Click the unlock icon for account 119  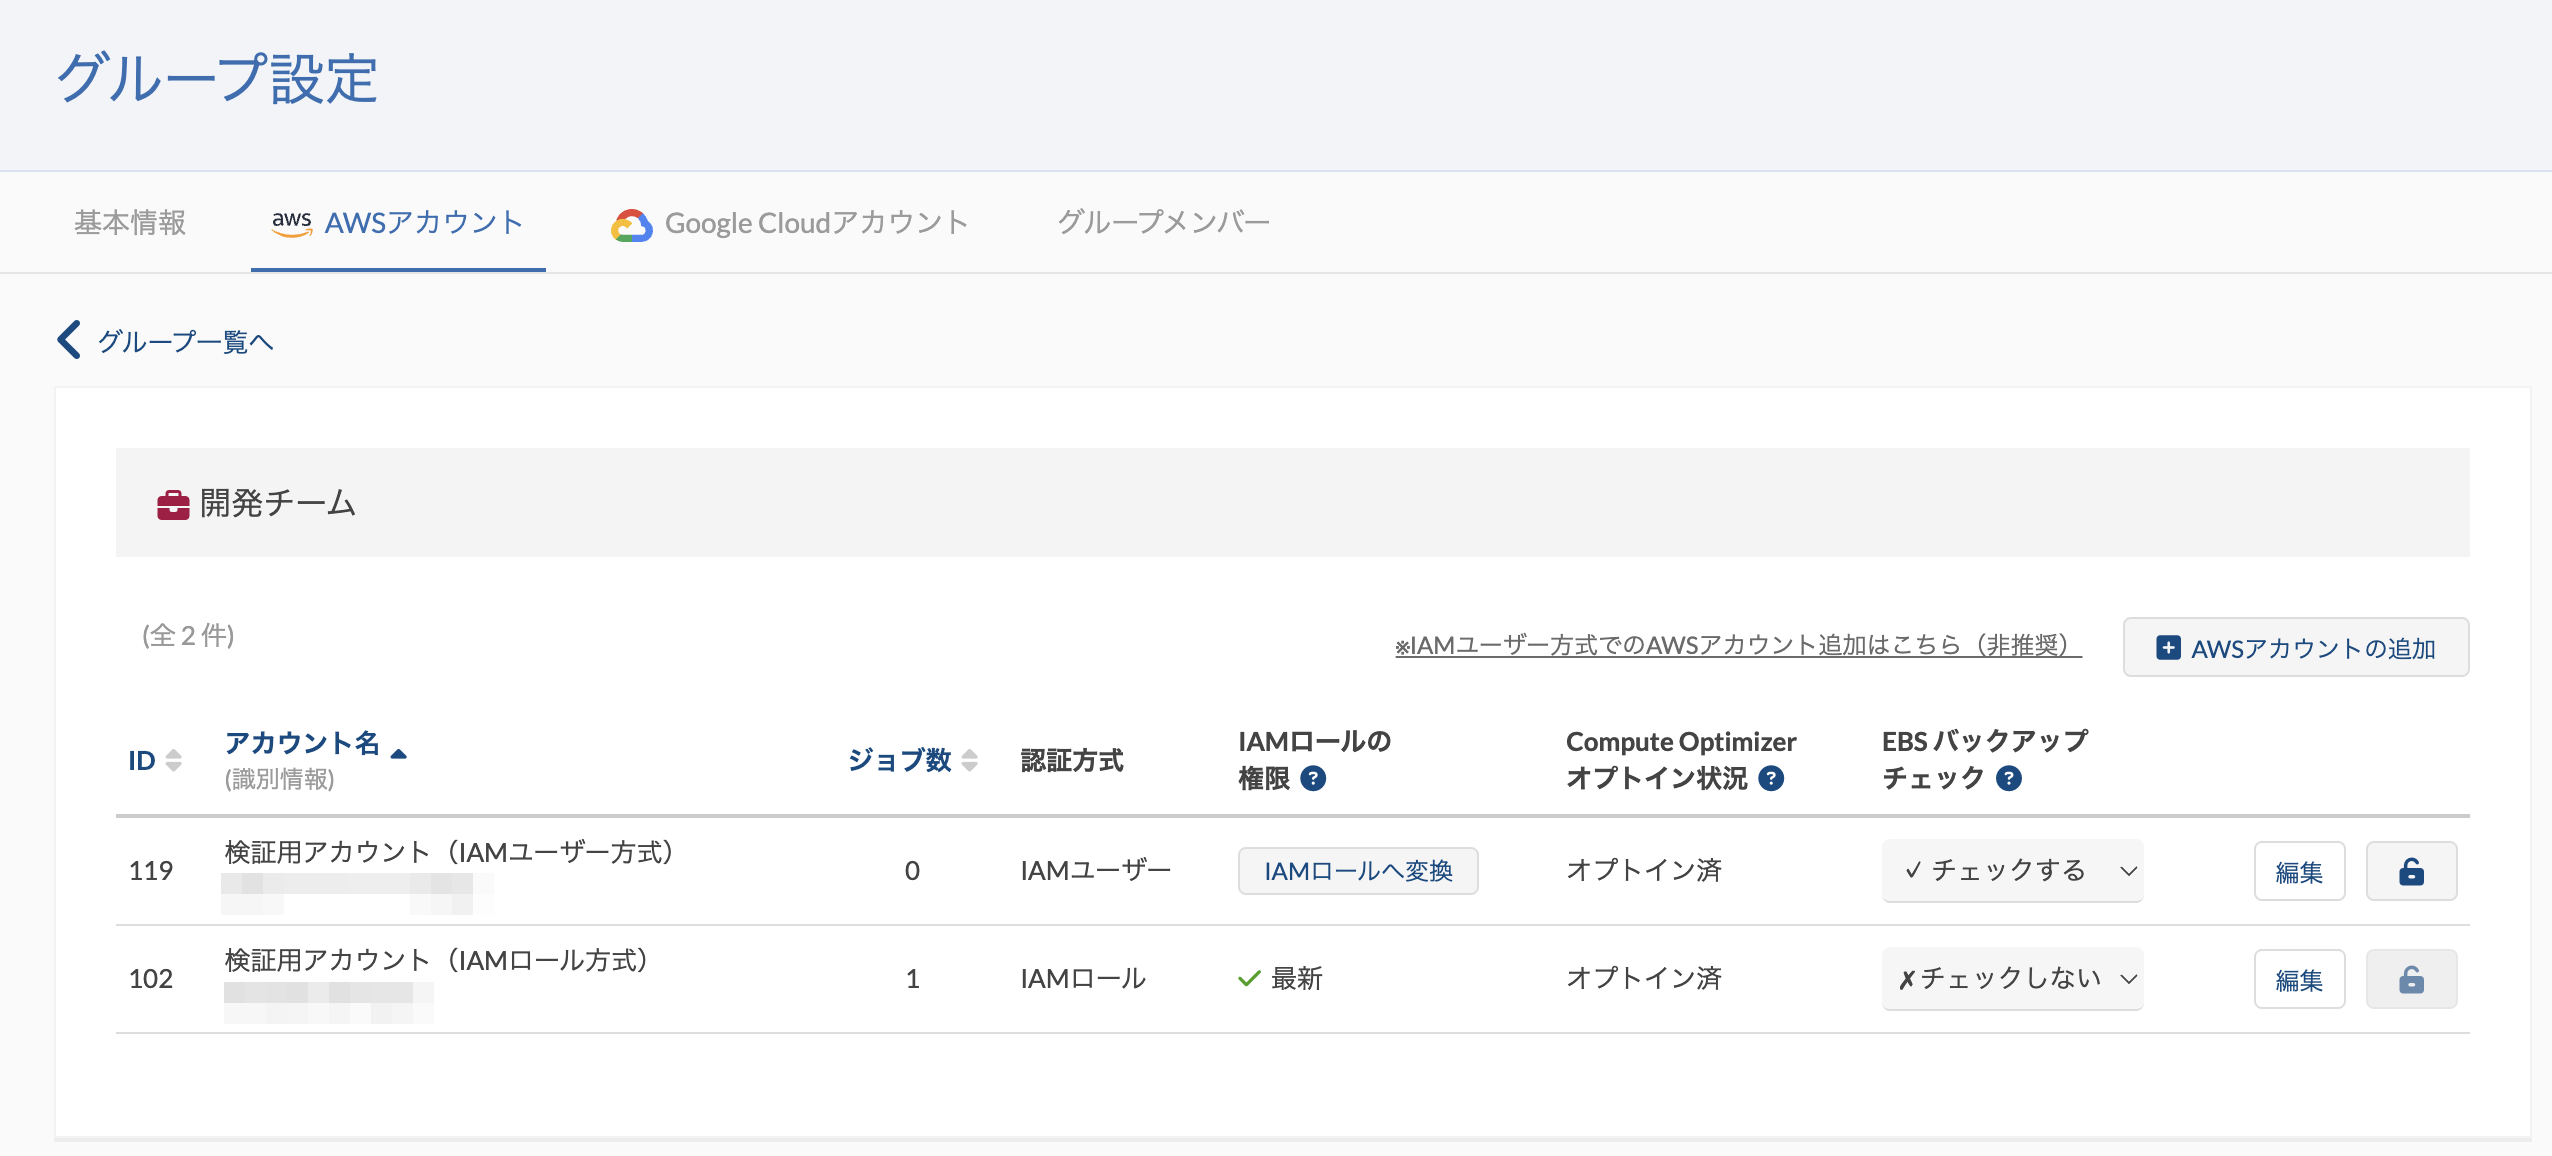pyautogui.click(x=2411, y=871)
